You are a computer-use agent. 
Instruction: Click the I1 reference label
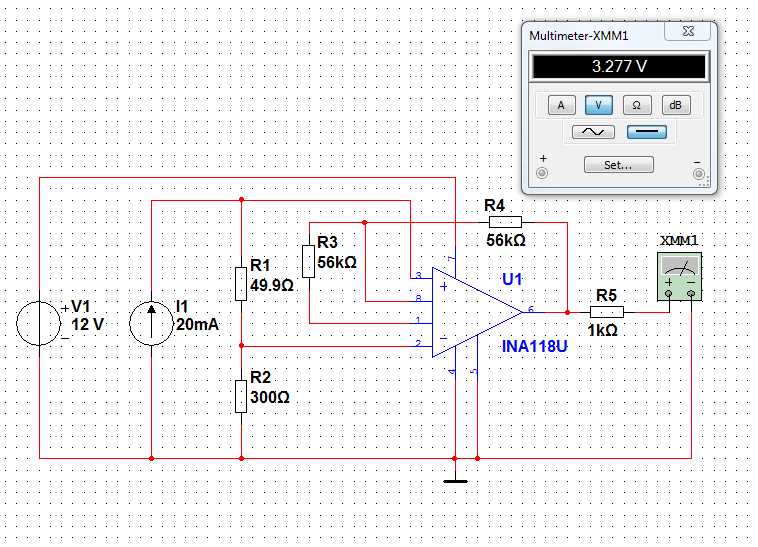(182, 306)
